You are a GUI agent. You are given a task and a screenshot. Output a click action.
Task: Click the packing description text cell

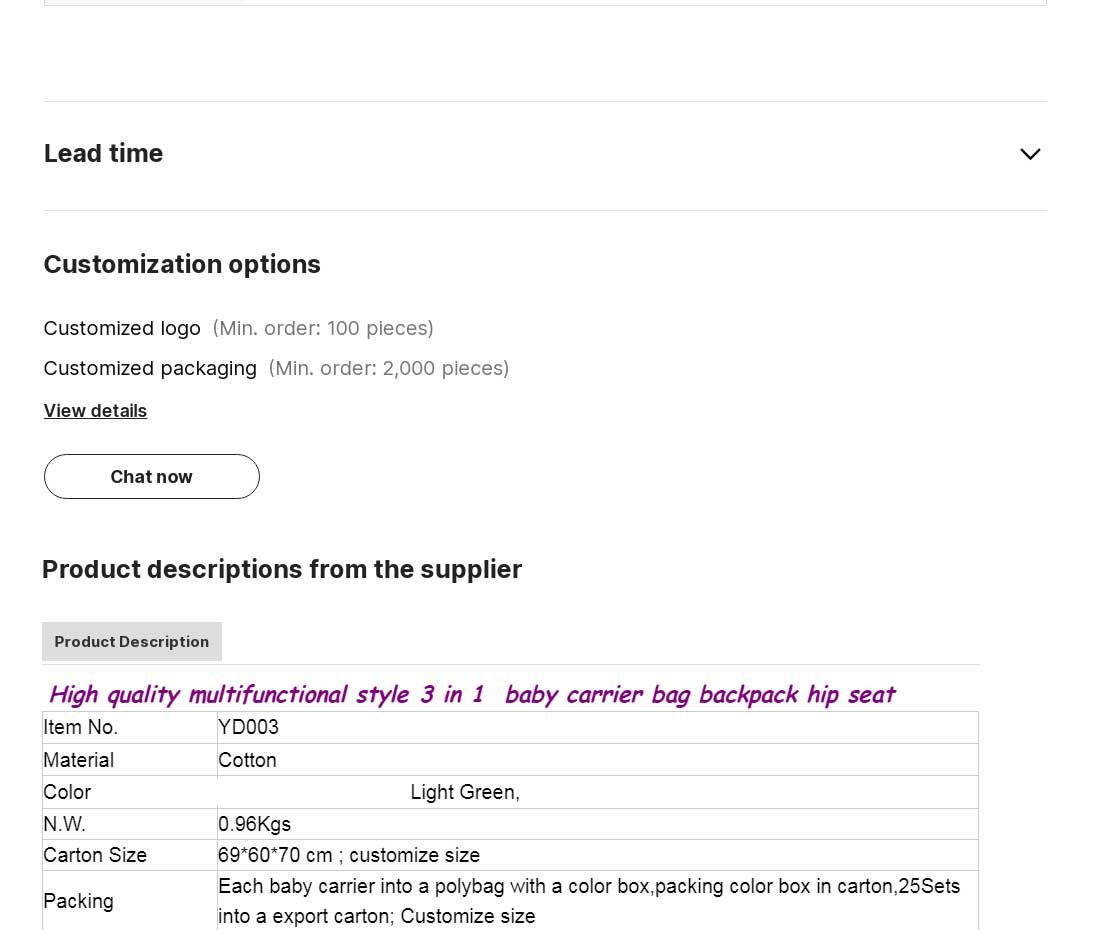(598, 901)
